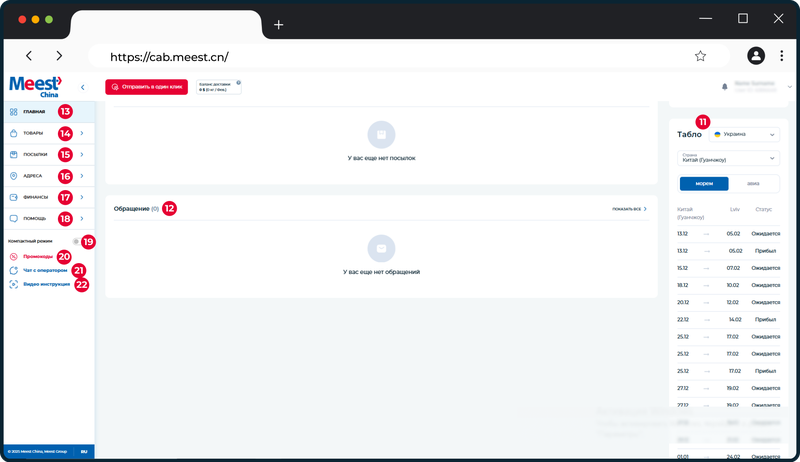Click the Промокоды percent icon
The image size is (800, 462).
coord(14,256)
